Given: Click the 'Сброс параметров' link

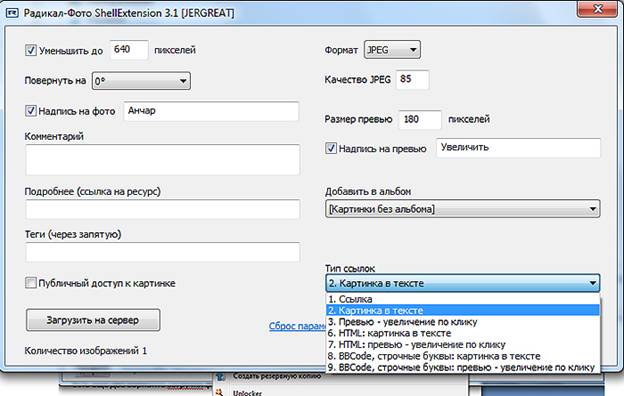Looking at the screenshot, I should [297, 326].
